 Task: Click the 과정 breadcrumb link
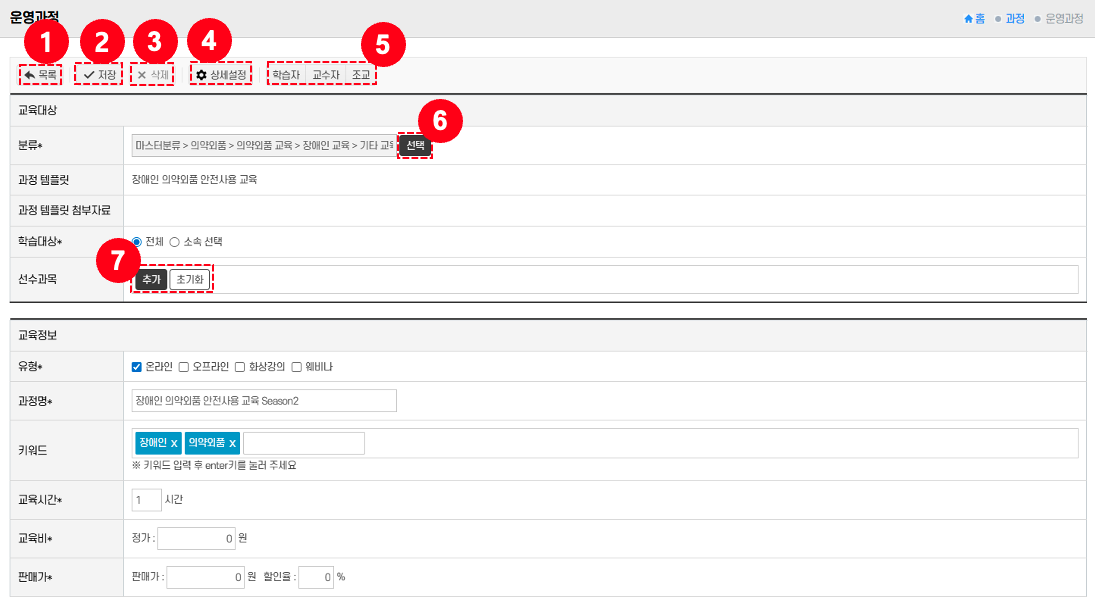[x=1015, y=18]
